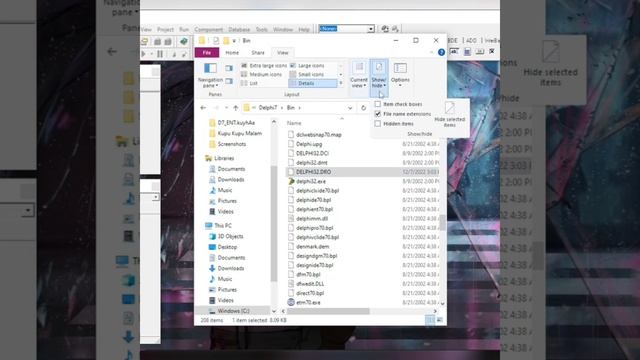Image resolution: width=640 pixels, height=360 pixels.
Task: Click the Navigation pane icon in ribbon
Action: point(210,68)
